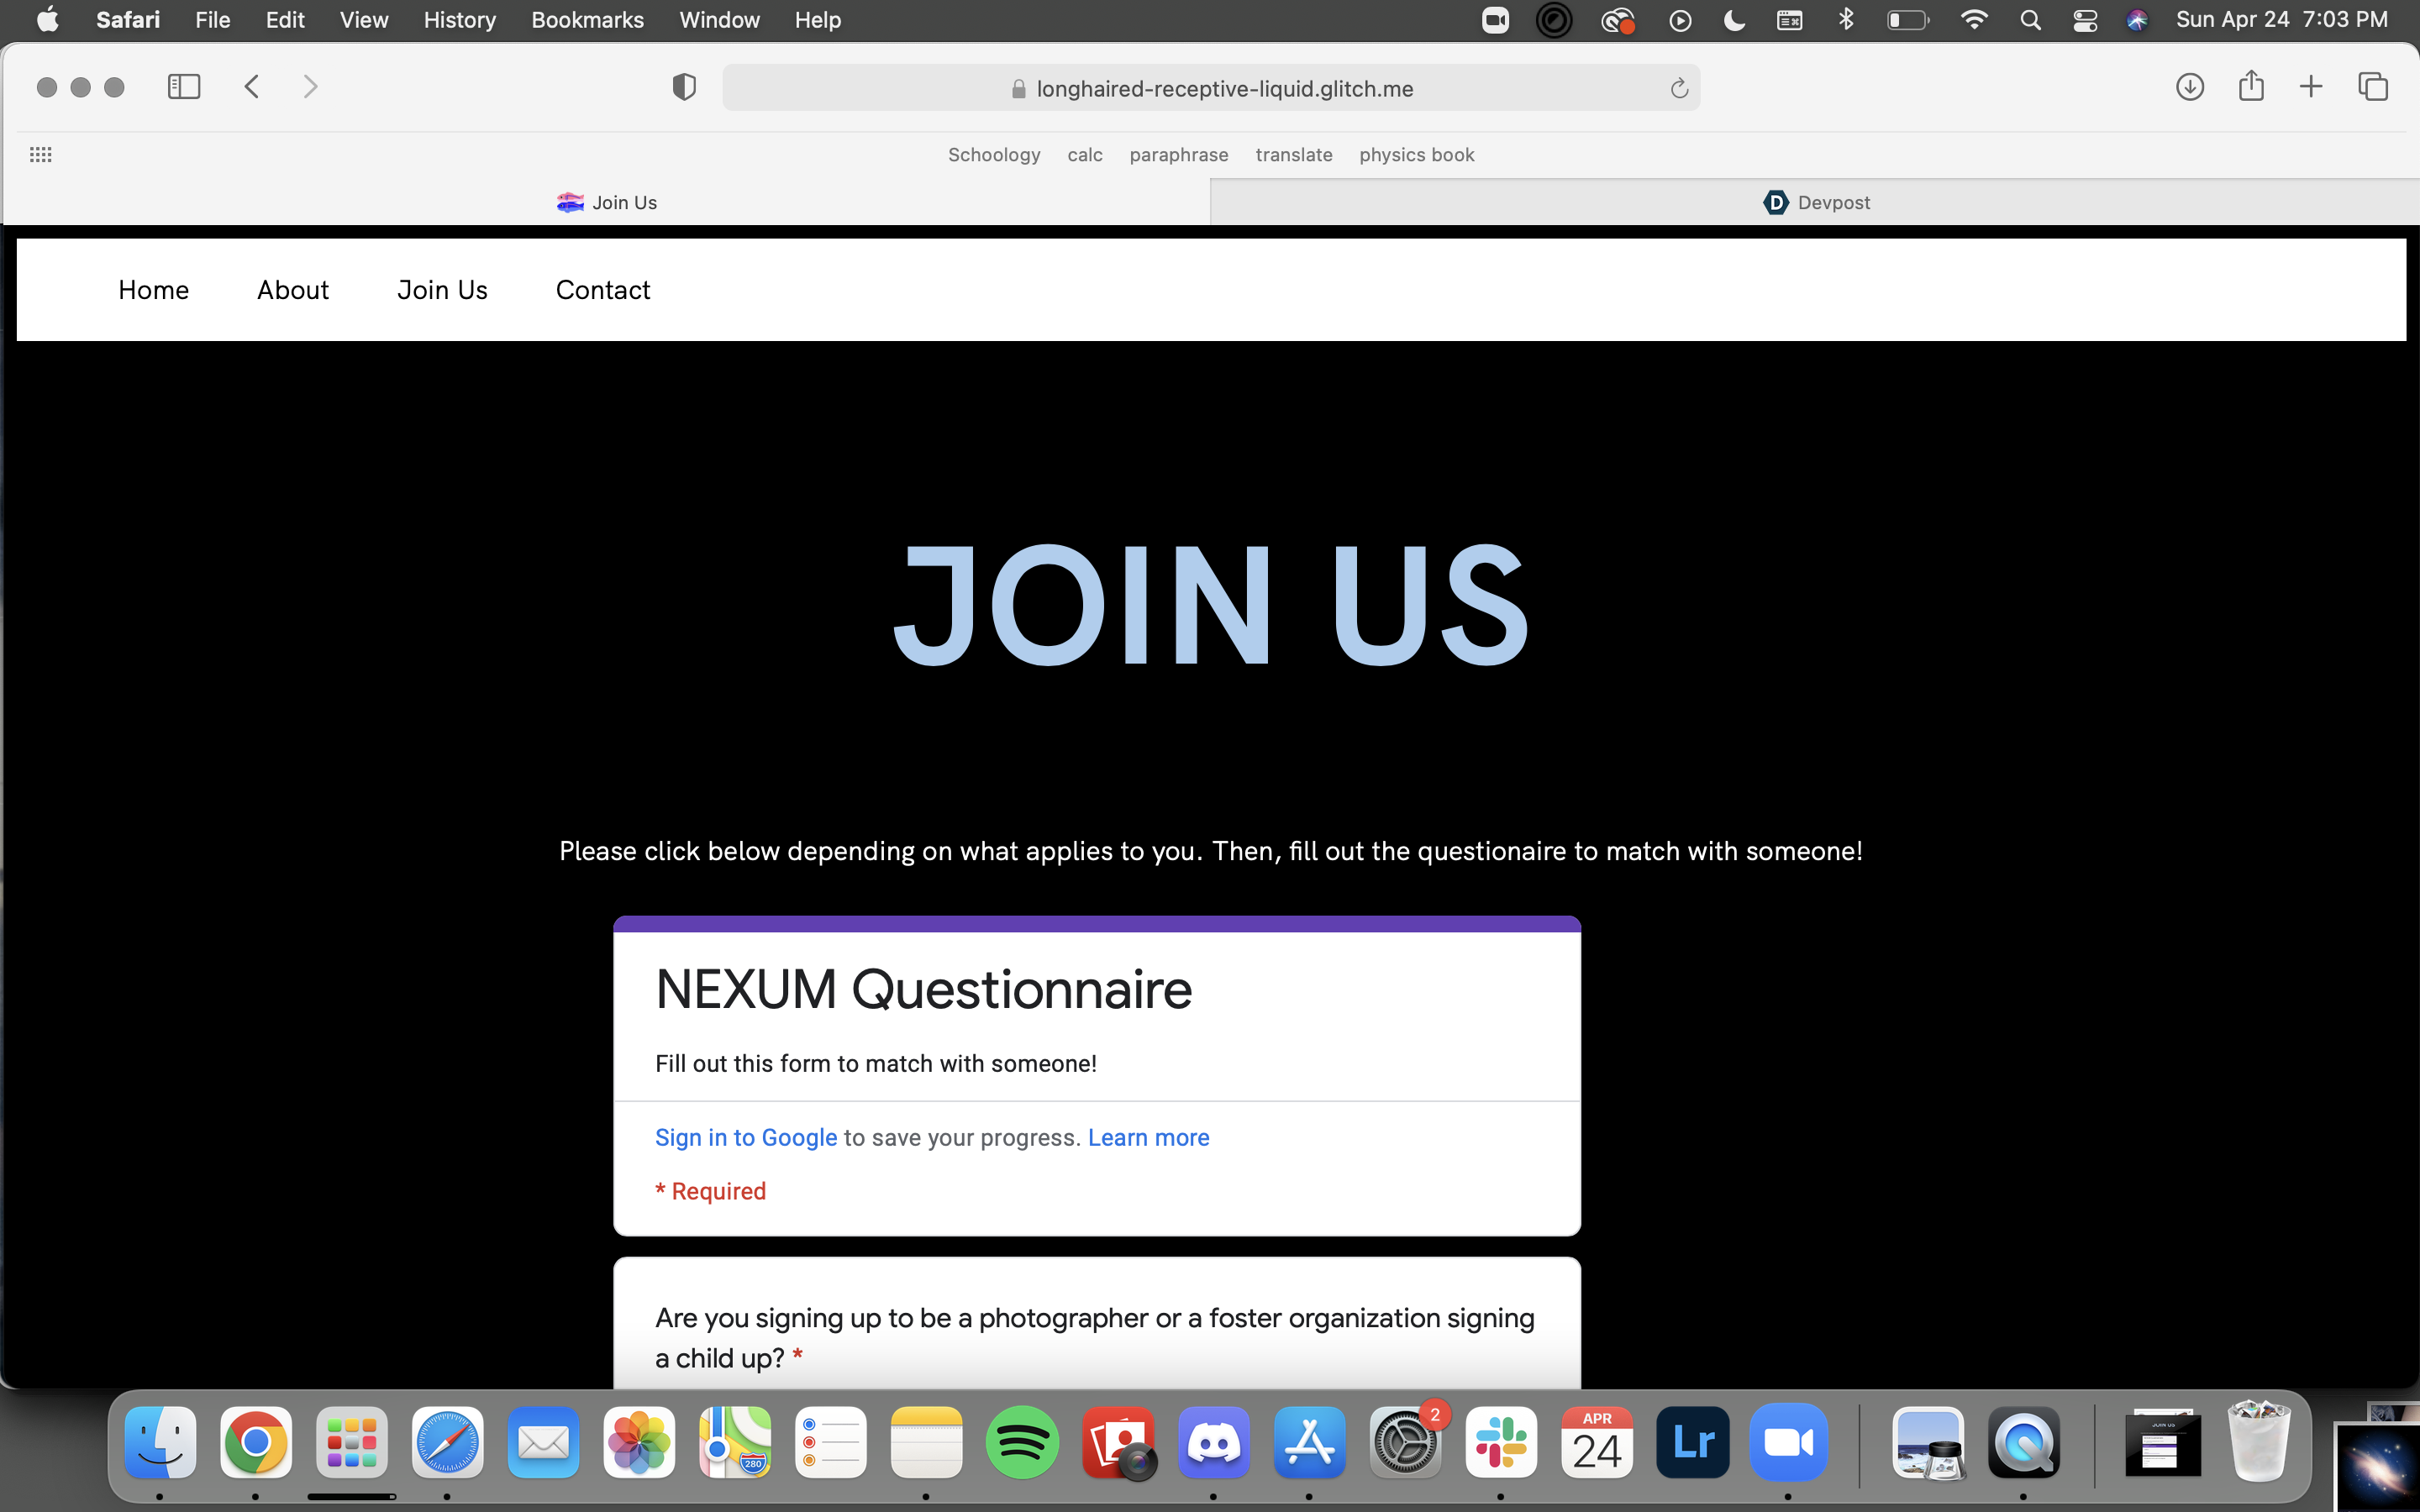Viewport: 2420px width, 1512px height.
Task: Open the Bookmarks menu
Action: coord(587,20)
